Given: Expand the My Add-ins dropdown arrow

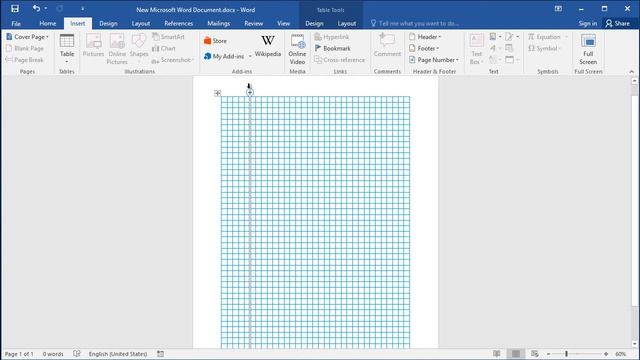Looking at the screenshot, I should point(250,56).
